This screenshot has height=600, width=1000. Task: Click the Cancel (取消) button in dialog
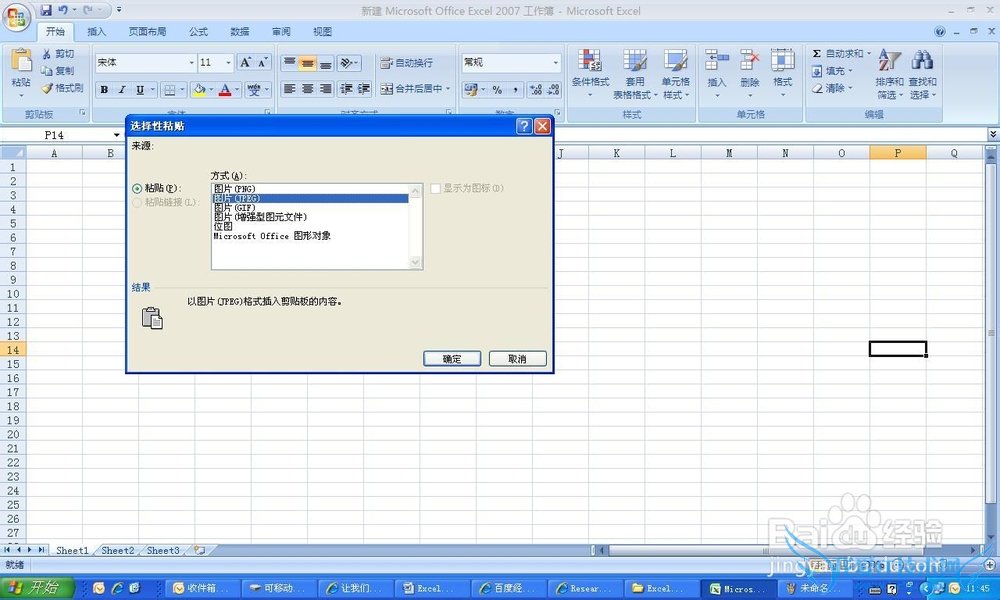(517, 359)
